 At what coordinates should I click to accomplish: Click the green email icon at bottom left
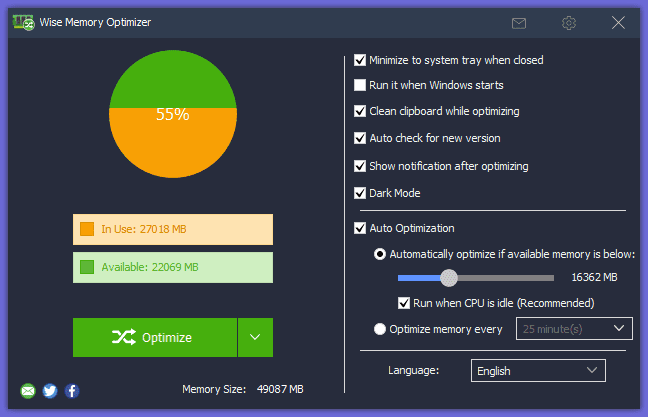click(x=28, y=391)
